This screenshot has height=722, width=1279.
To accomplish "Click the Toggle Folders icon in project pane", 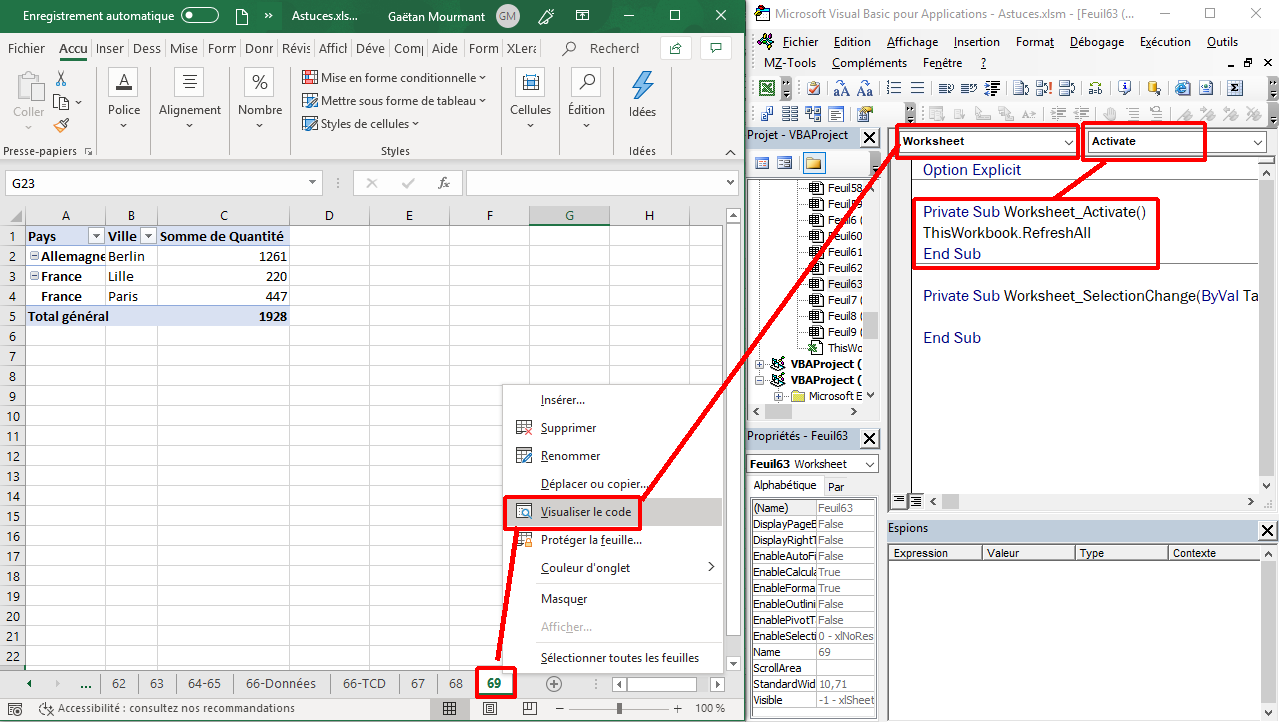I will pos(812,163).
